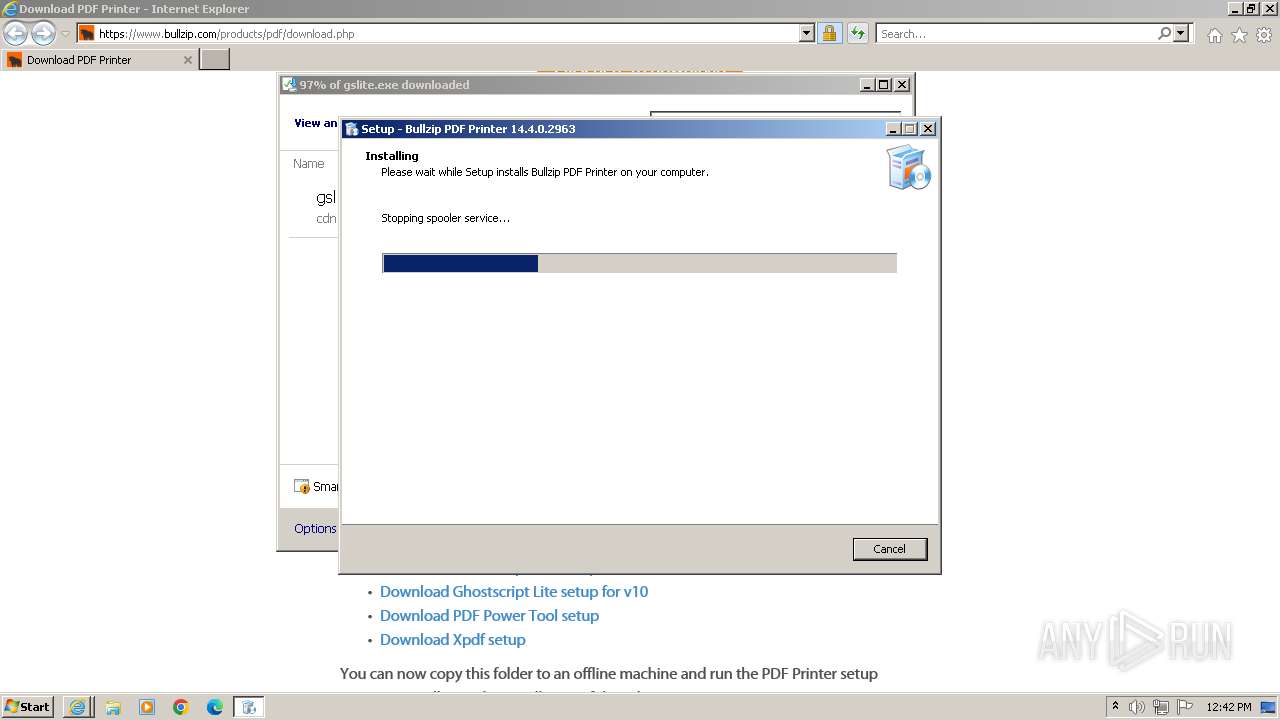Click the Installing heading text
1280x720 pixels.
coord(392,156)
